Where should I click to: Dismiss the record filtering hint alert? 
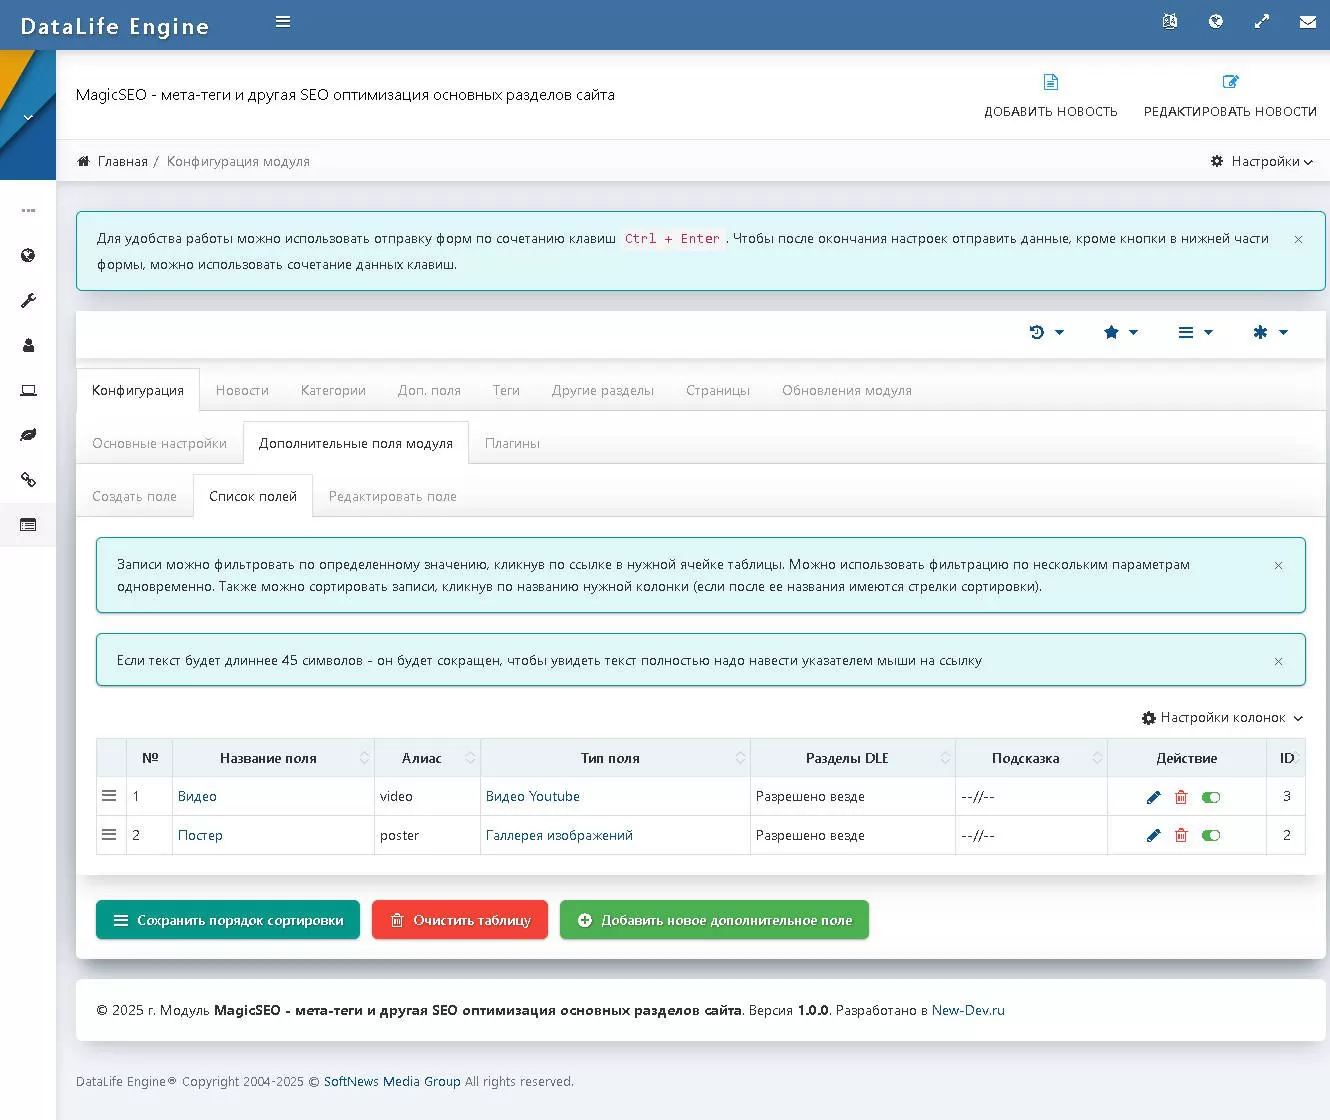(1278, 565)
